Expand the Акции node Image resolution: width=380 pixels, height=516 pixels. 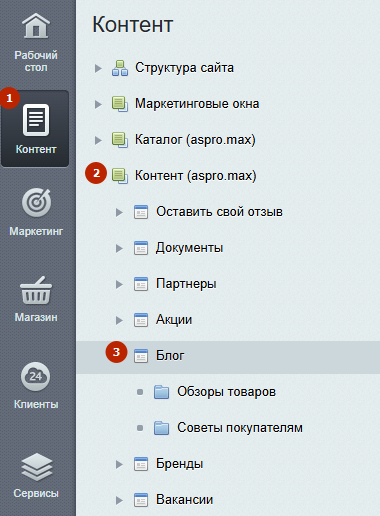click(119, 320)
